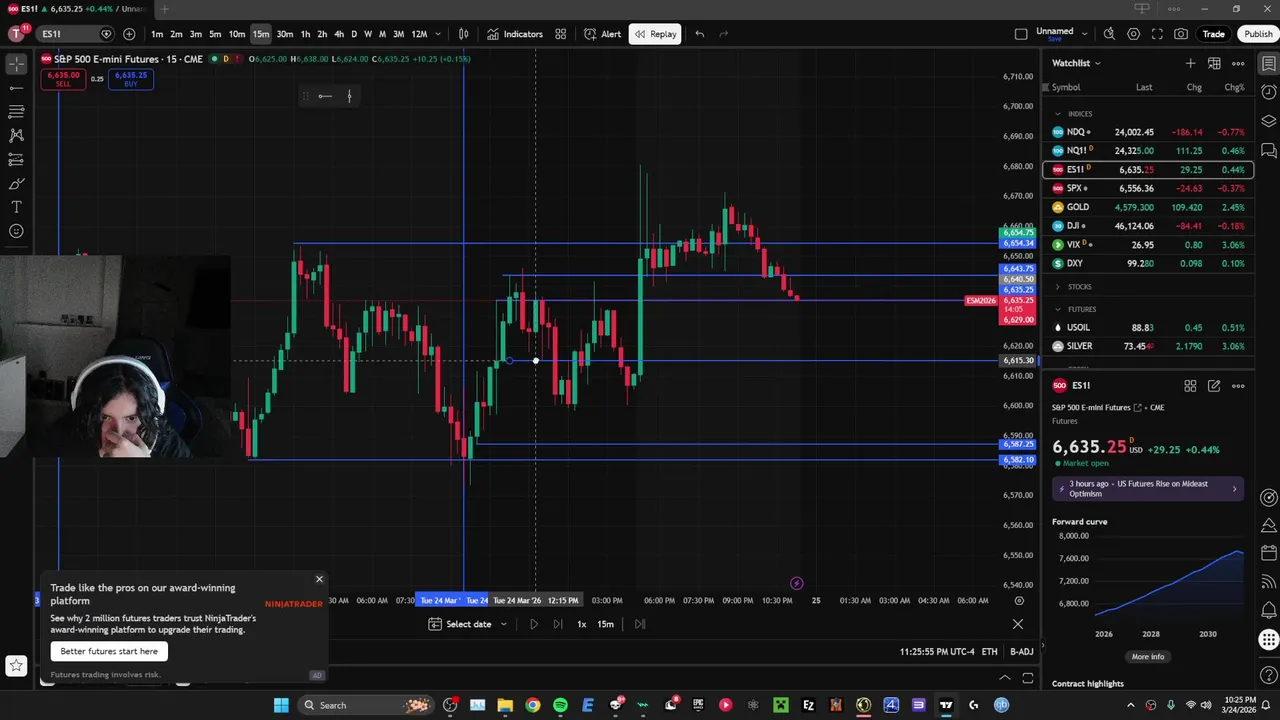
Task: Select the trend line drawing tool
Action: tap(16, 88)
